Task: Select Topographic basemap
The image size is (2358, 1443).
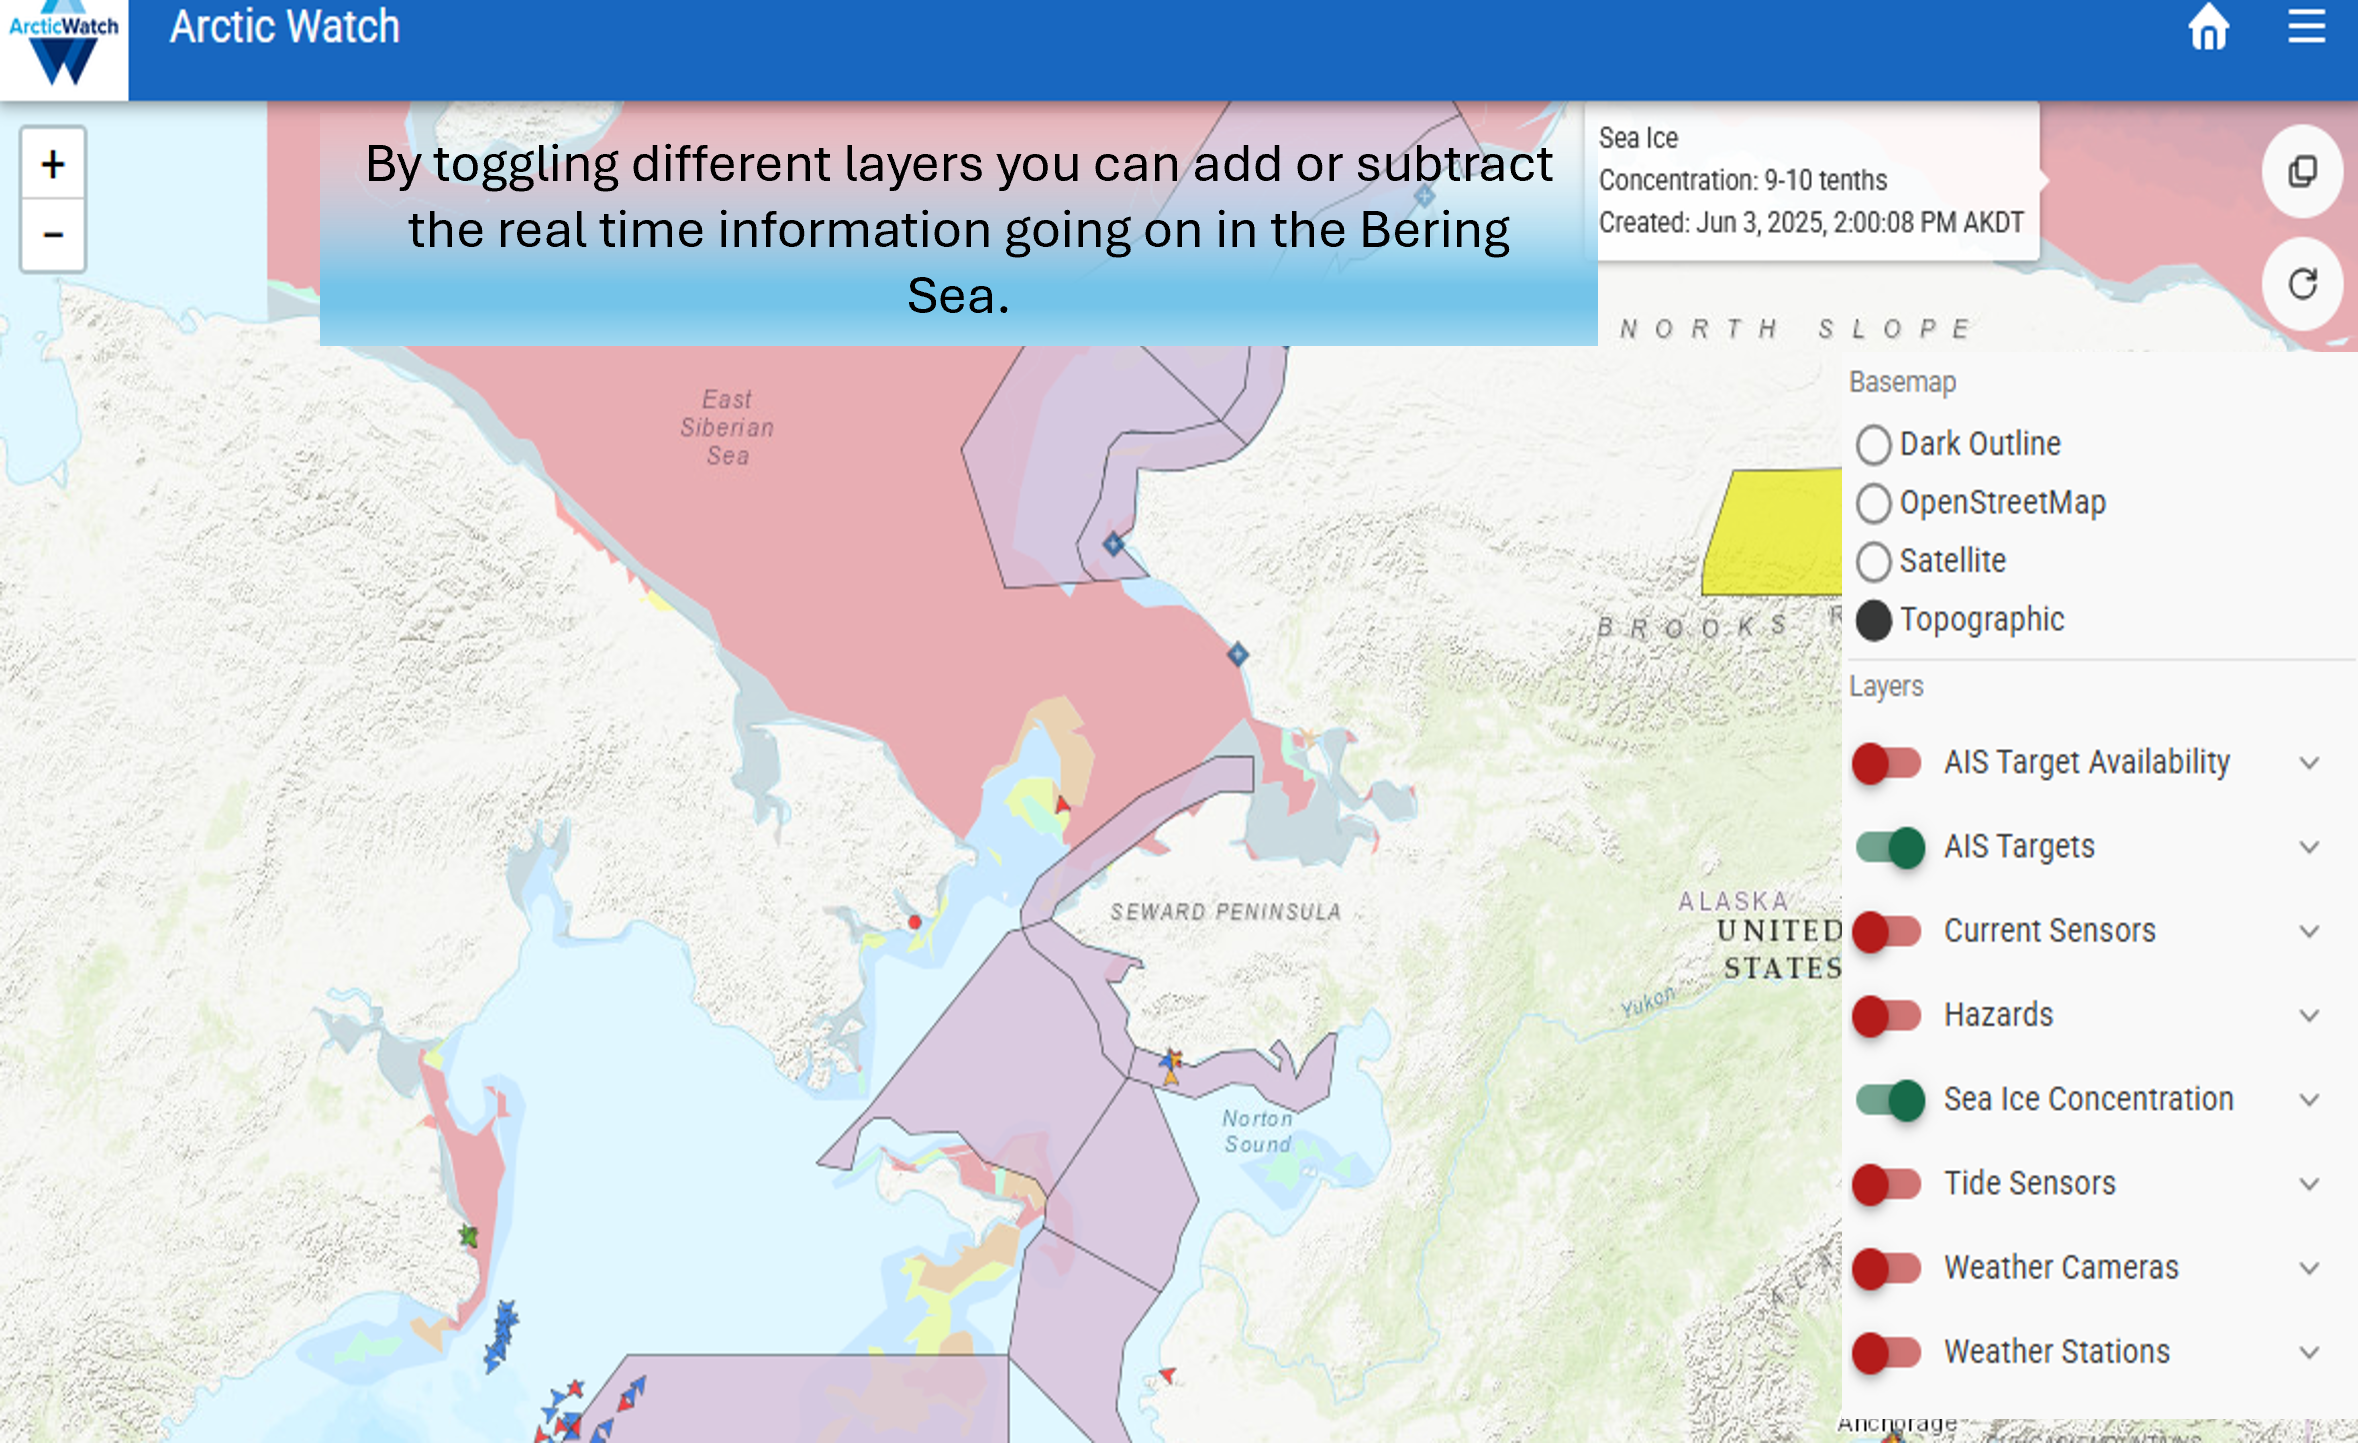Action: pos(1873,620)
